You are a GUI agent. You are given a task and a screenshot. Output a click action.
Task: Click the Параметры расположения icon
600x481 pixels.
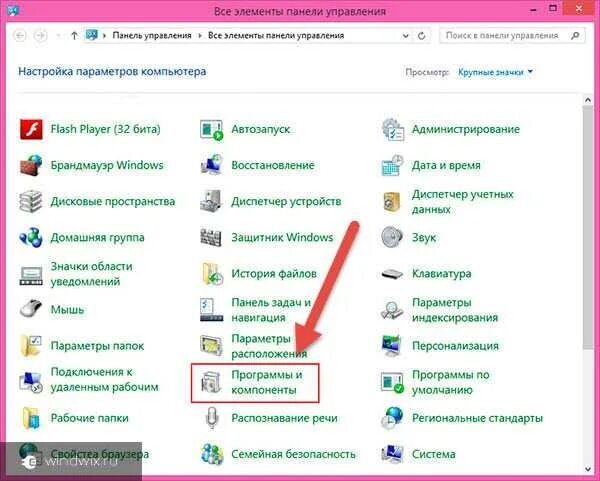(212, 346)
